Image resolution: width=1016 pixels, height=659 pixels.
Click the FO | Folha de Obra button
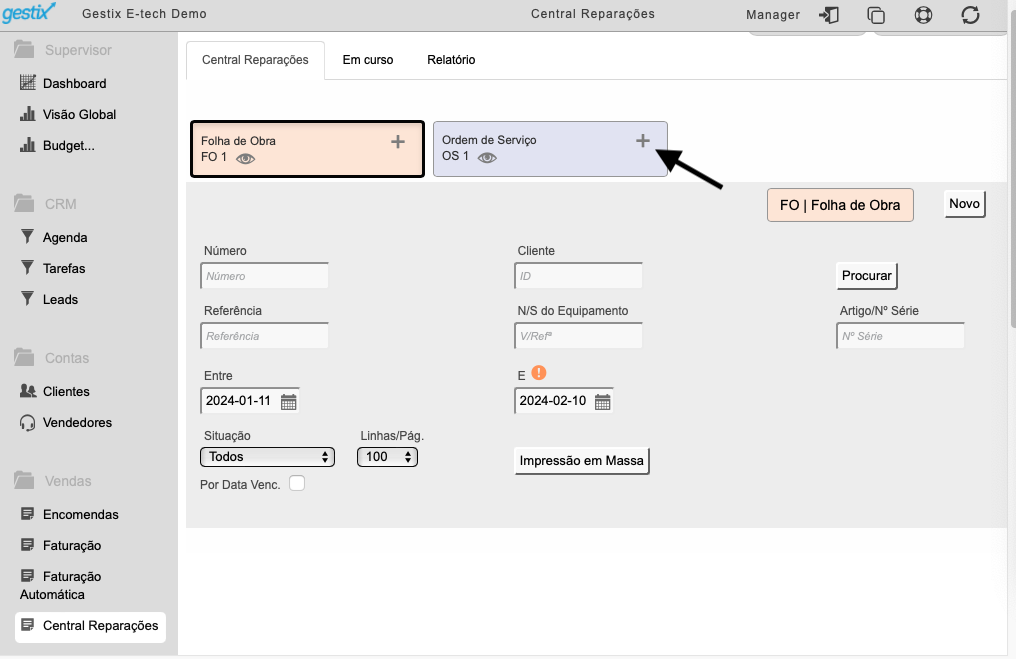coord(840,205)
